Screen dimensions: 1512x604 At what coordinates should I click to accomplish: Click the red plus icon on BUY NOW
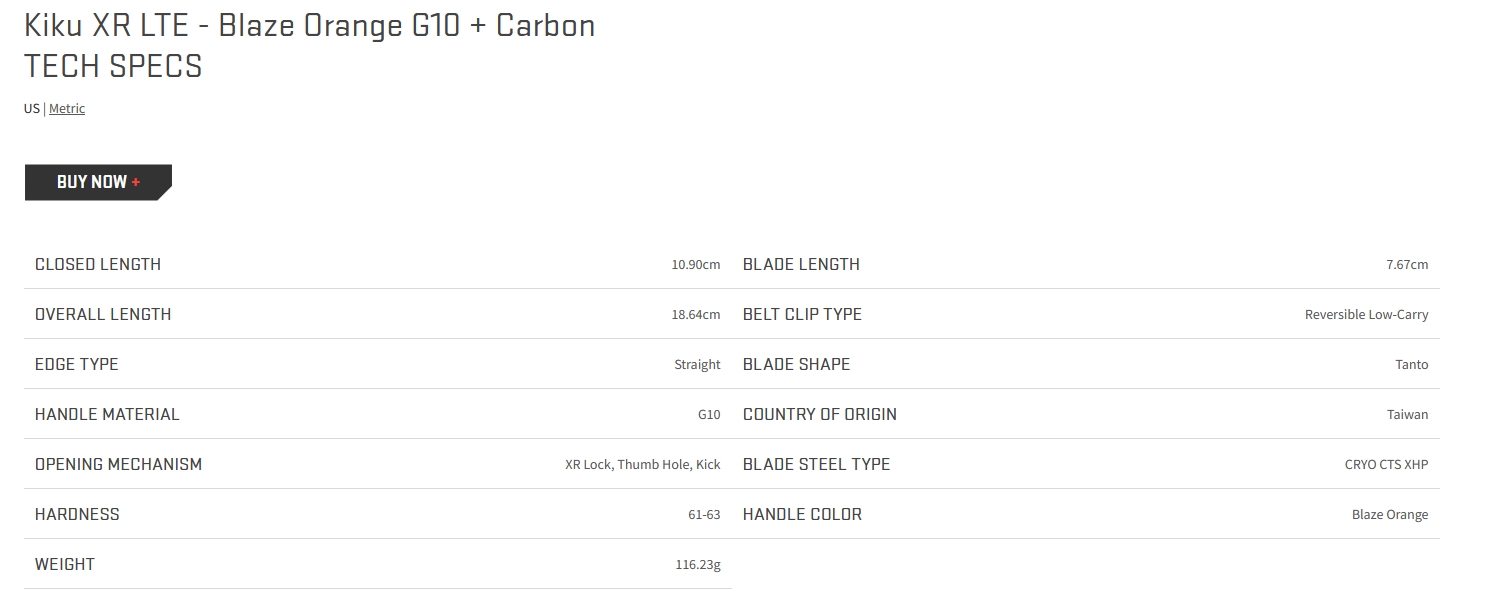point(136,182)
